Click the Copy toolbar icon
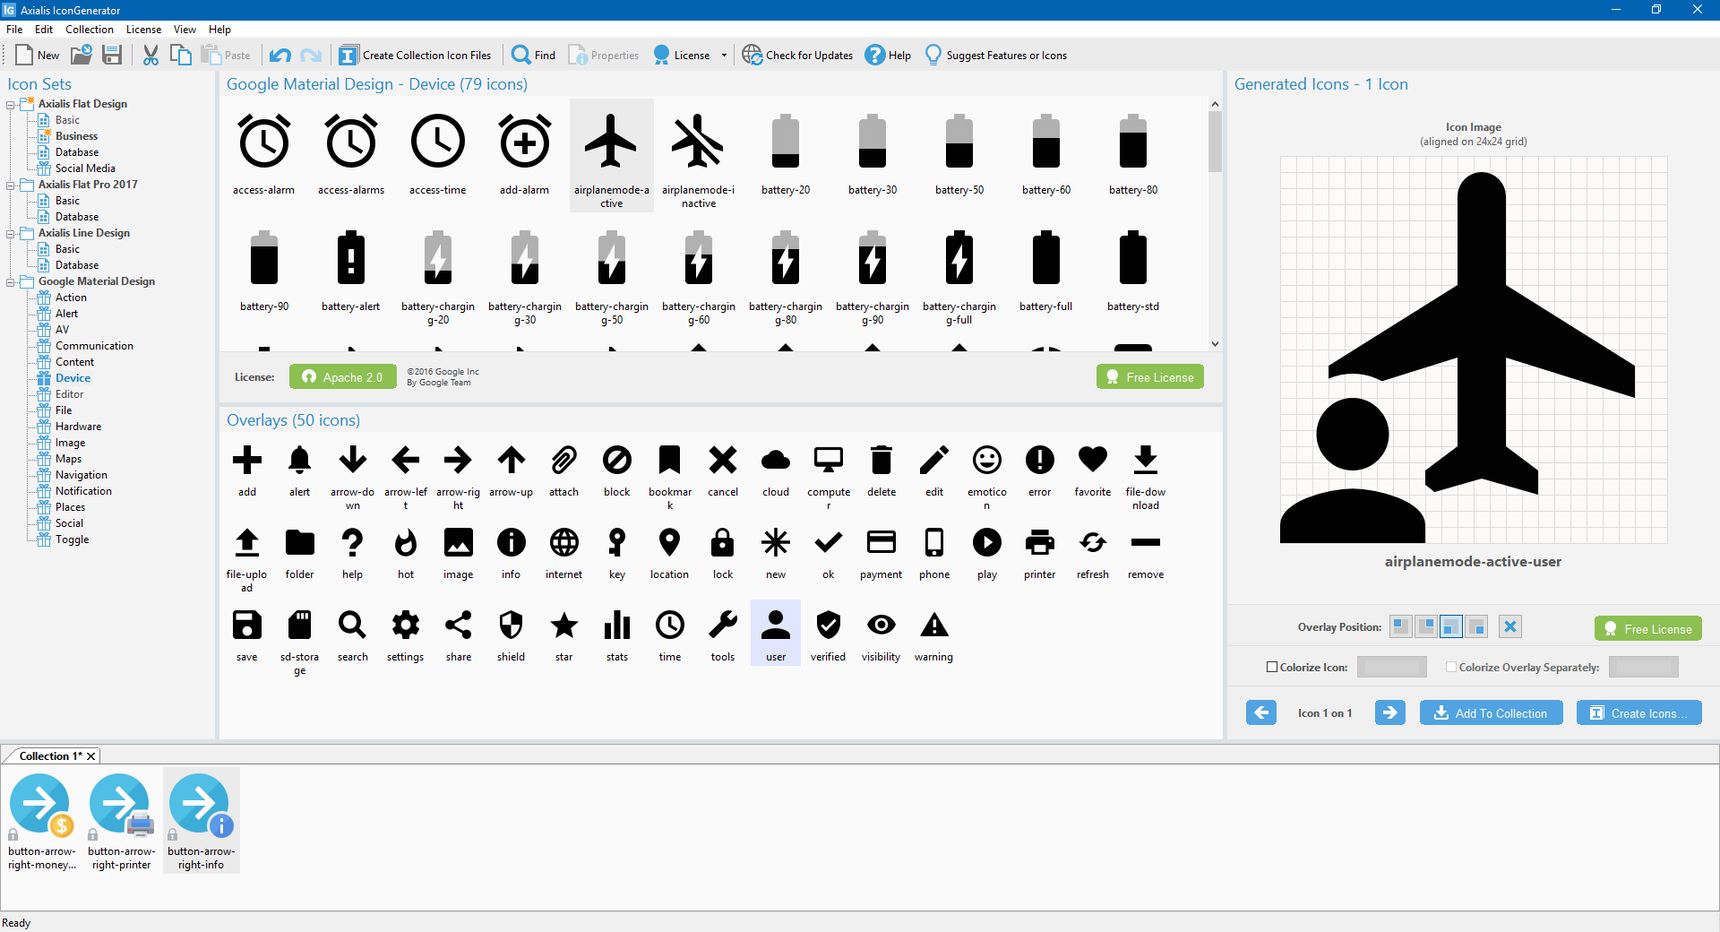Viewport: 1720px width, 932px height. tap(181, 55)
